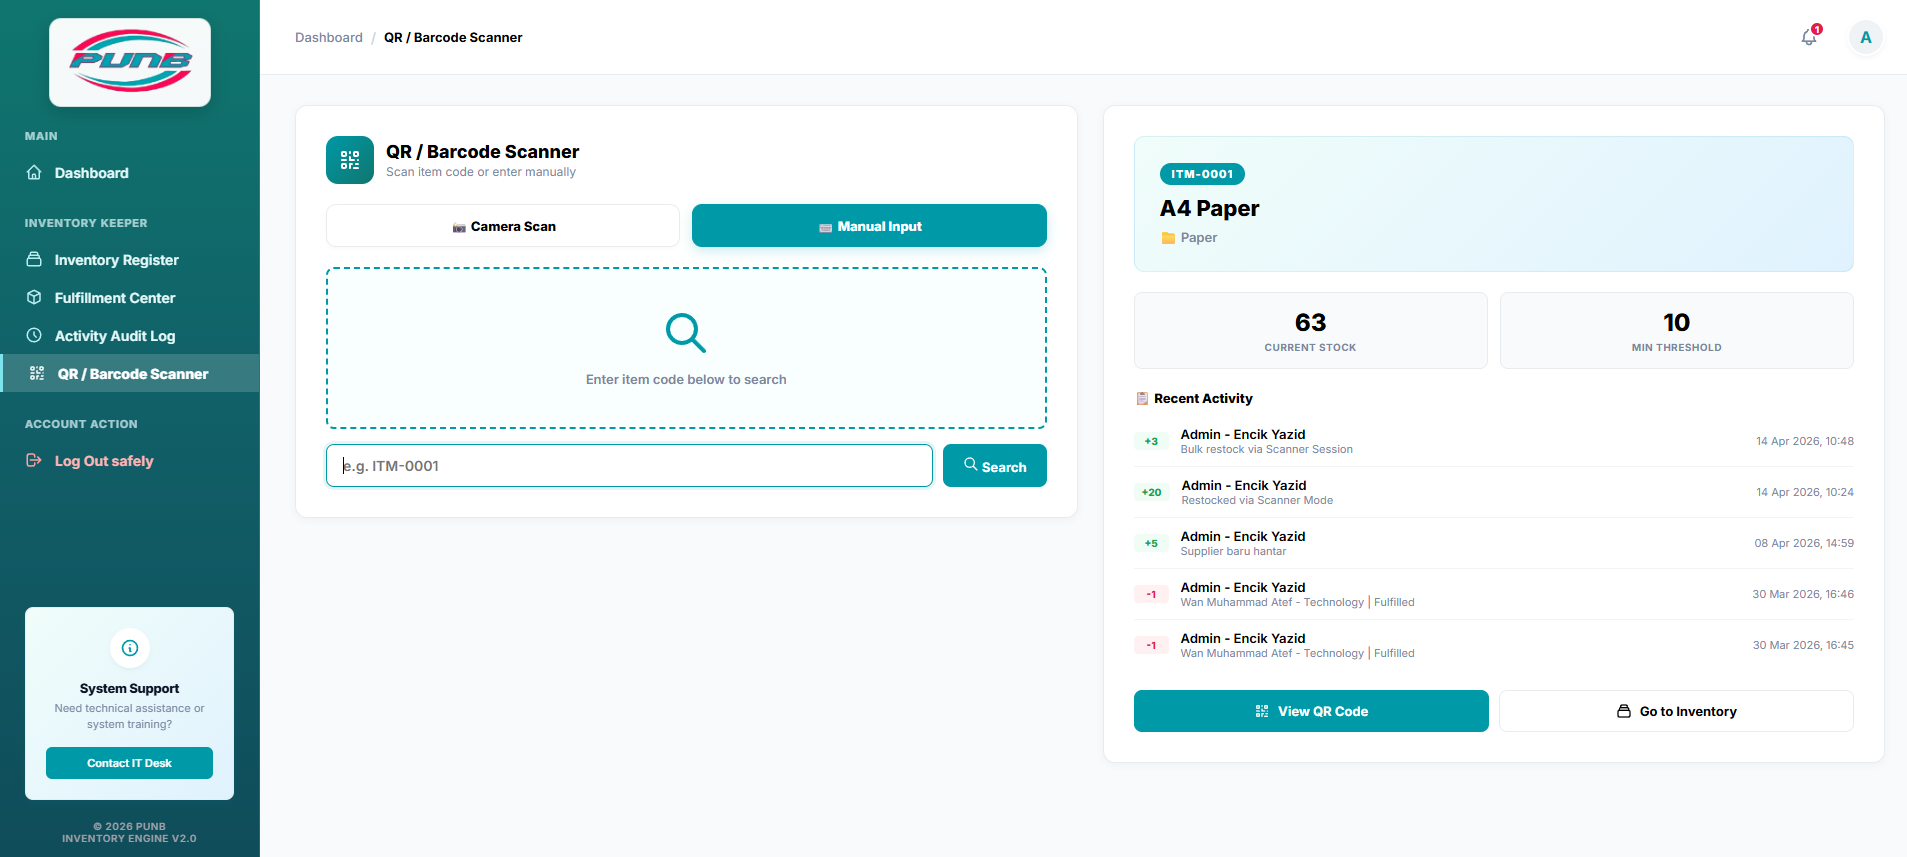Click the Activity Audit Log clock icon
This screenshot has height=857, width=1907.
34,336
